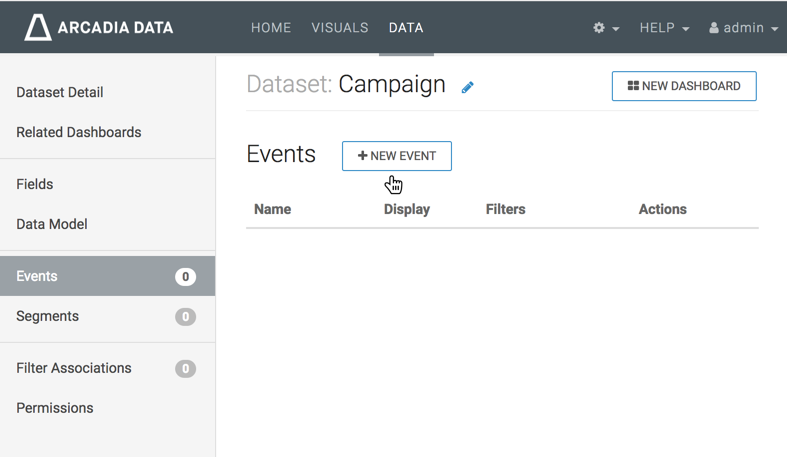View Related Dashboards in sidebar
Image resolution: width=787 pixels, height=457 pixels.
[79, 132]
